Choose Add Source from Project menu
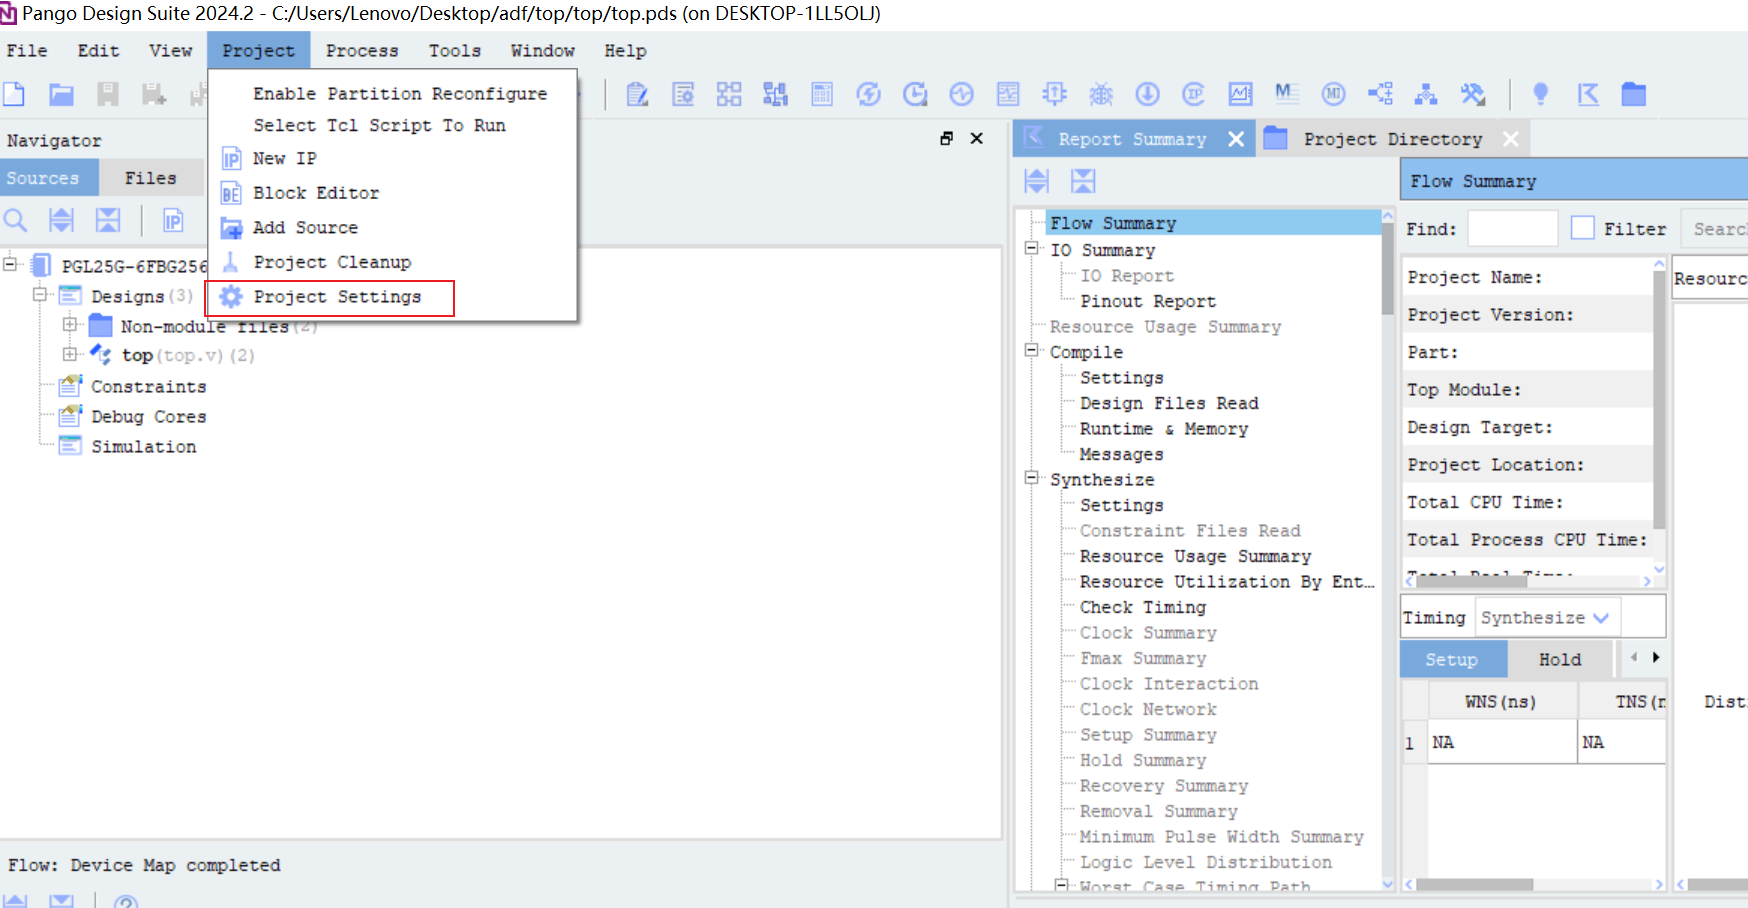Image resolution: width=1748 pixels, height=908 pixels. (x=305, y=228)
